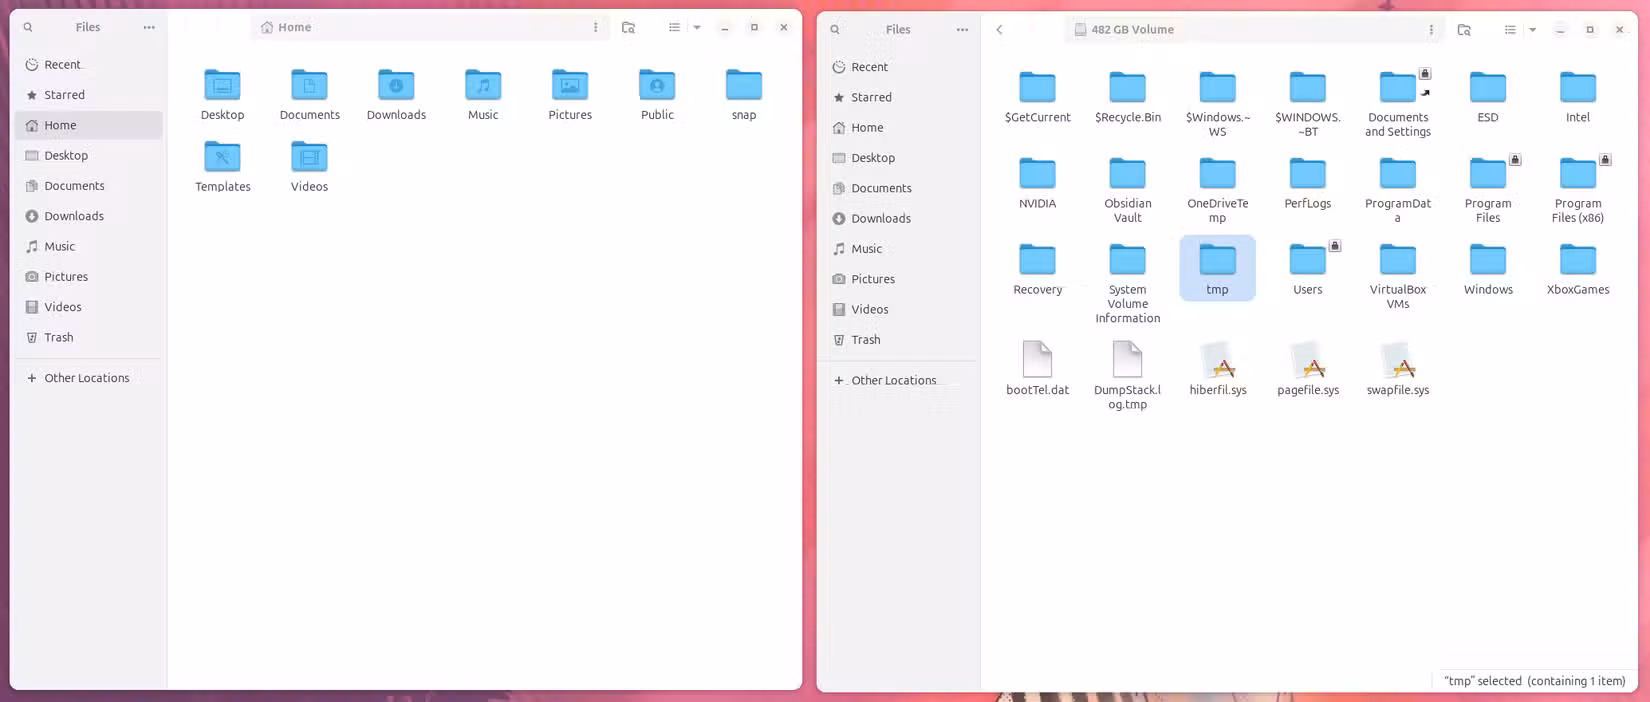The width and height of the screenshot is (1650, 702).
Task: Open path options menu next to Home
Action: [x=596, y=28]
